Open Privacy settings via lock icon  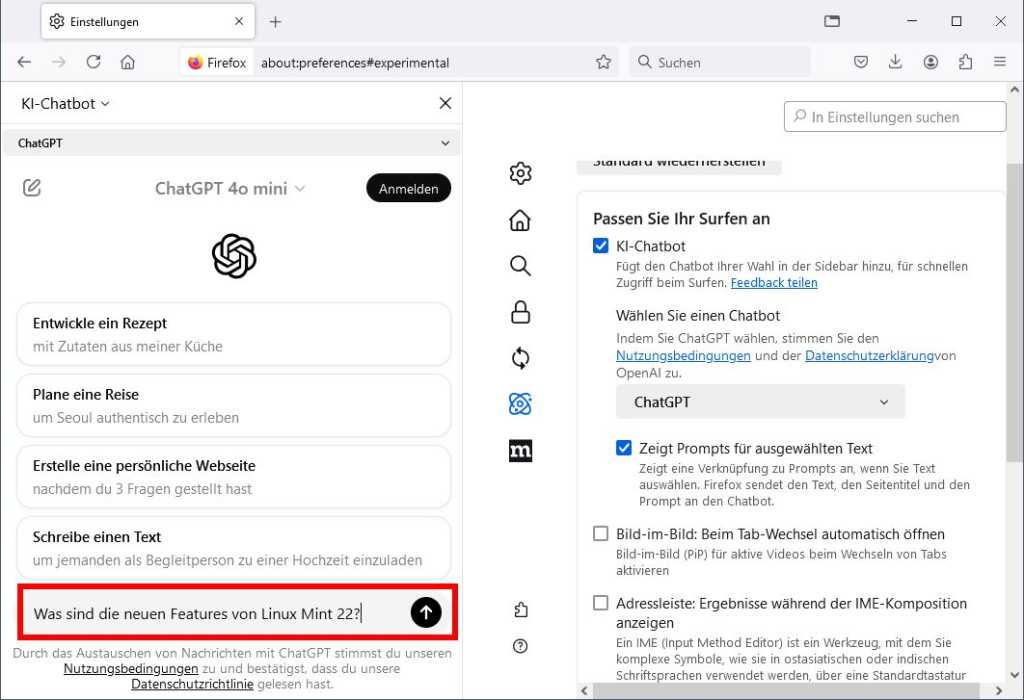tap(520, 312)
